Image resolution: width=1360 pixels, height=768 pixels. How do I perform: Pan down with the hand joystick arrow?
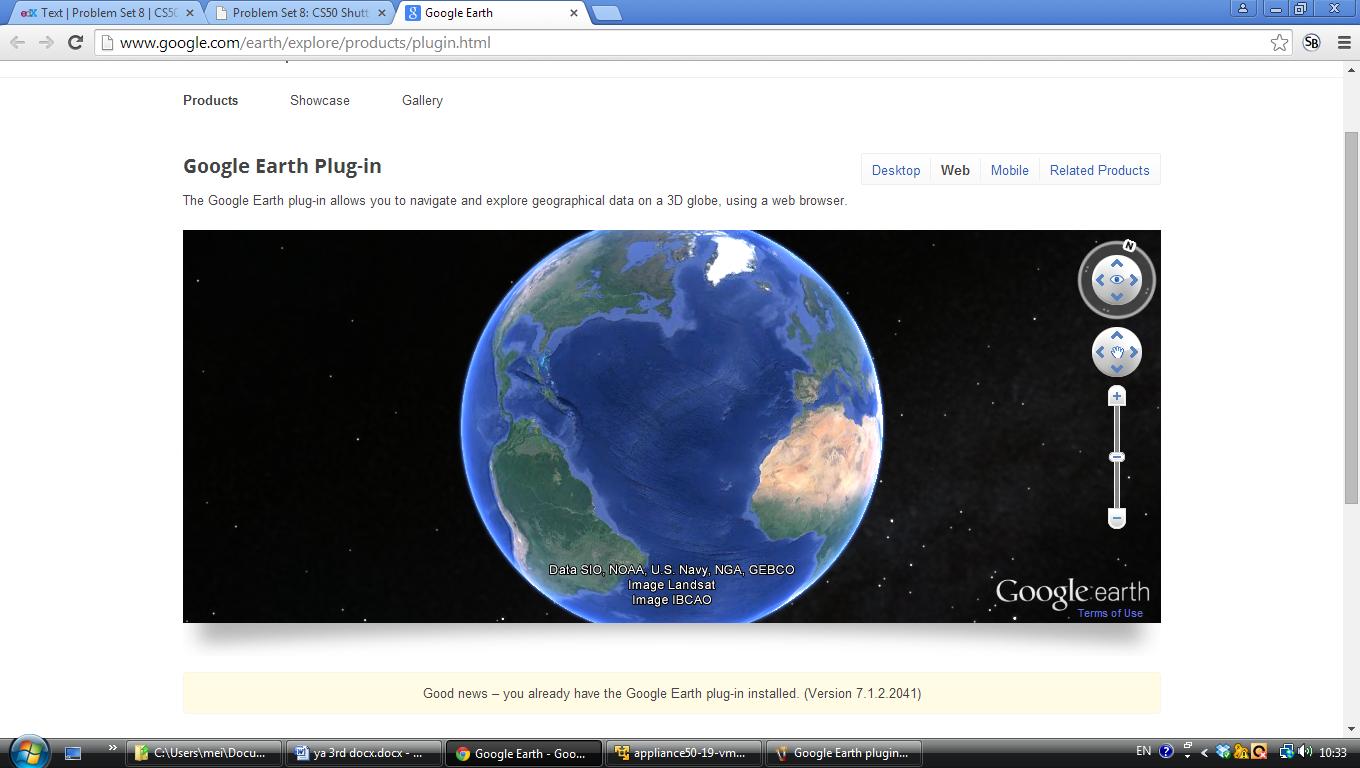click(1117, 369)
